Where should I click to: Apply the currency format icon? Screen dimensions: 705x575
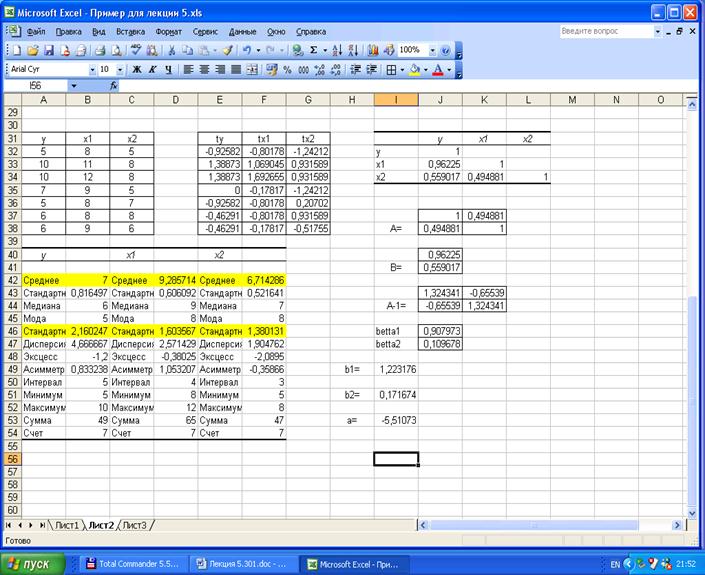pos(271,70)
